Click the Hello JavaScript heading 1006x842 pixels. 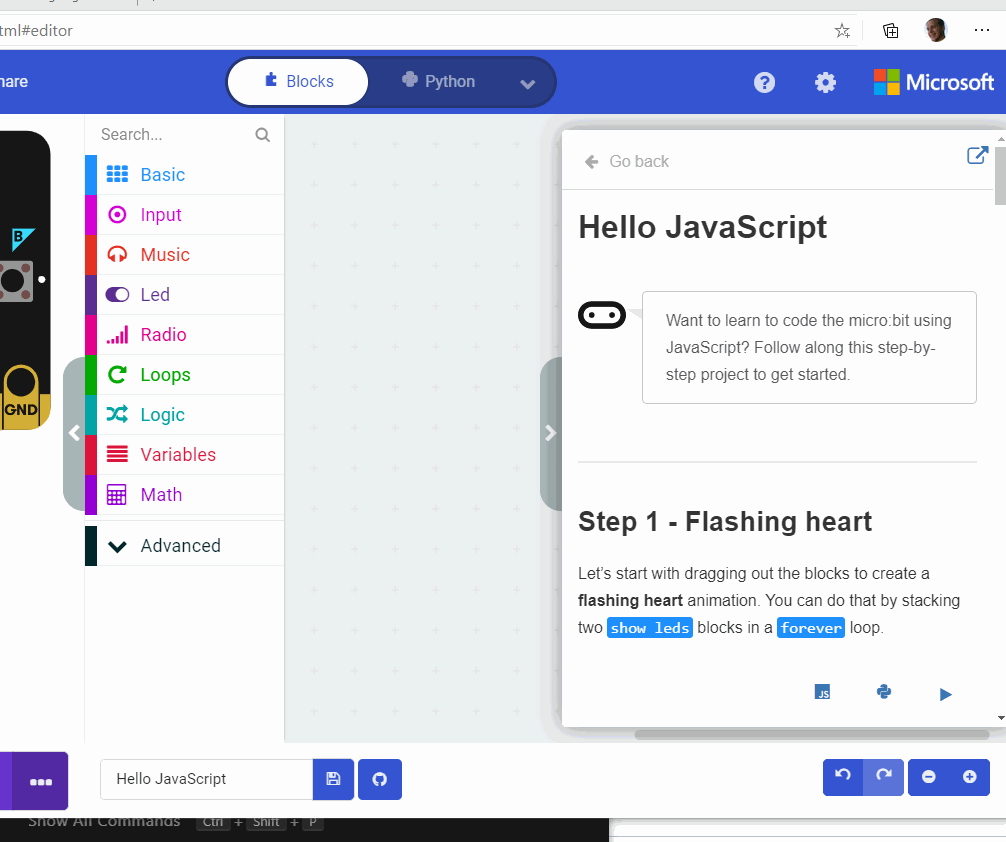click(x=703, y=227)
